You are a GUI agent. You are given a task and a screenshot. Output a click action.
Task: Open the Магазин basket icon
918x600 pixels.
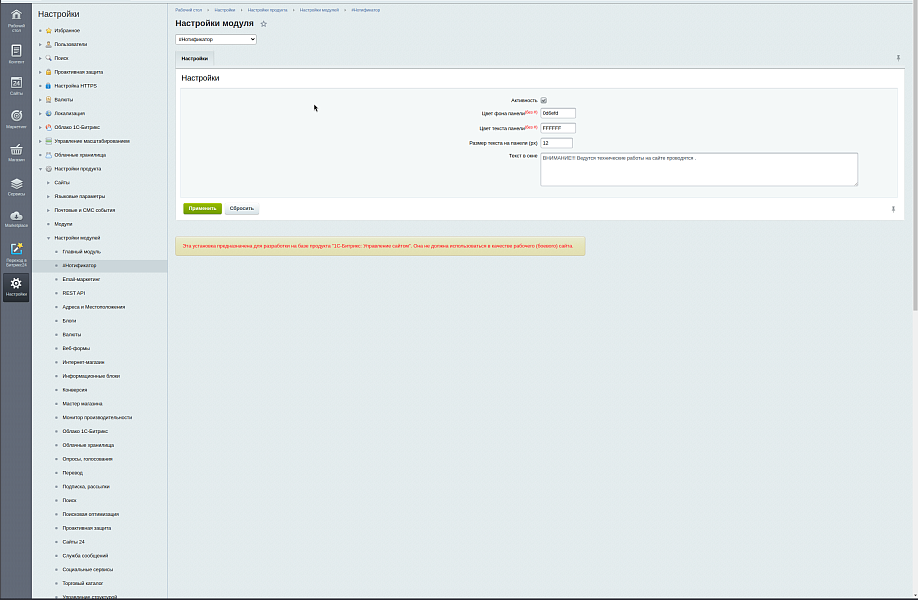[16, 152]
